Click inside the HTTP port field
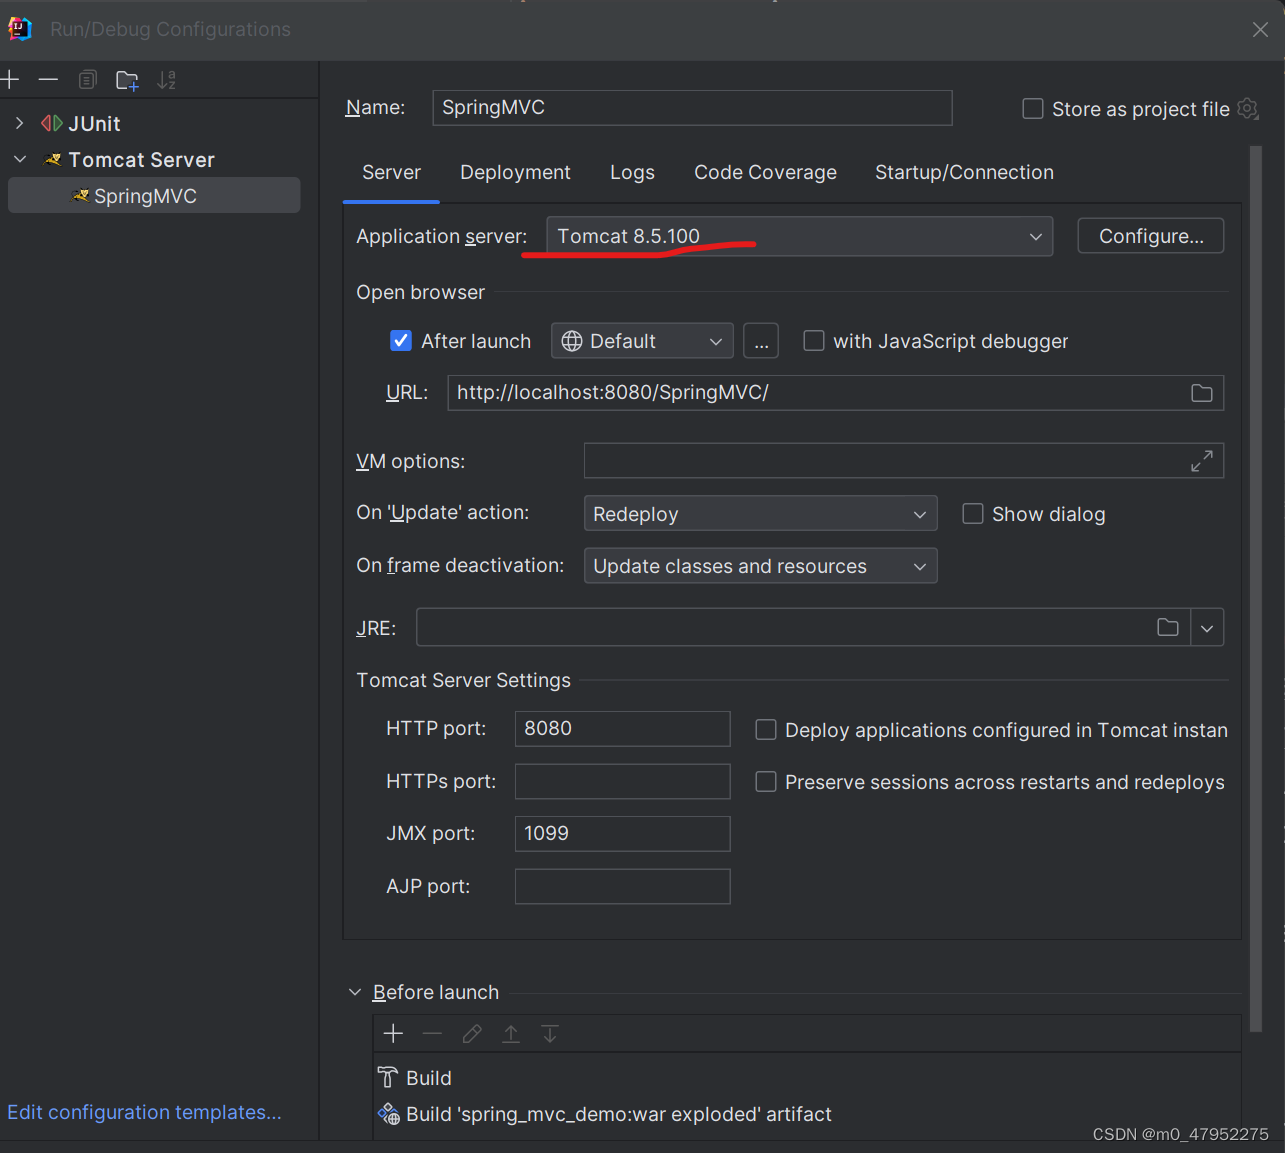 [x=622, y=728]
